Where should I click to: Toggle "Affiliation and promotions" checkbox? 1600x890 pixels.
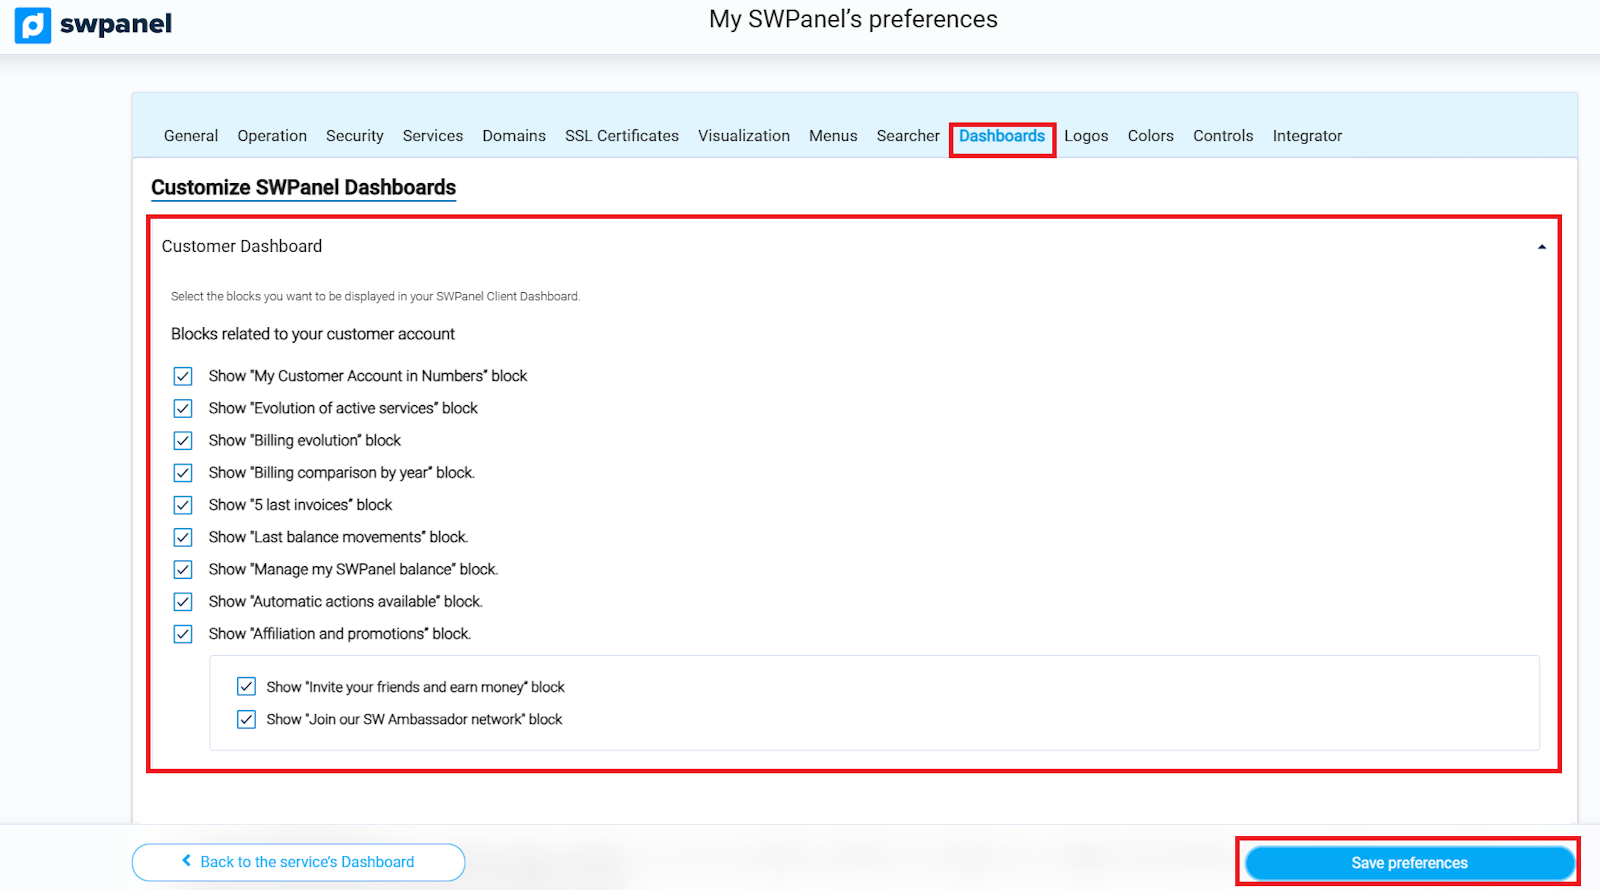[x=183, y=634]
